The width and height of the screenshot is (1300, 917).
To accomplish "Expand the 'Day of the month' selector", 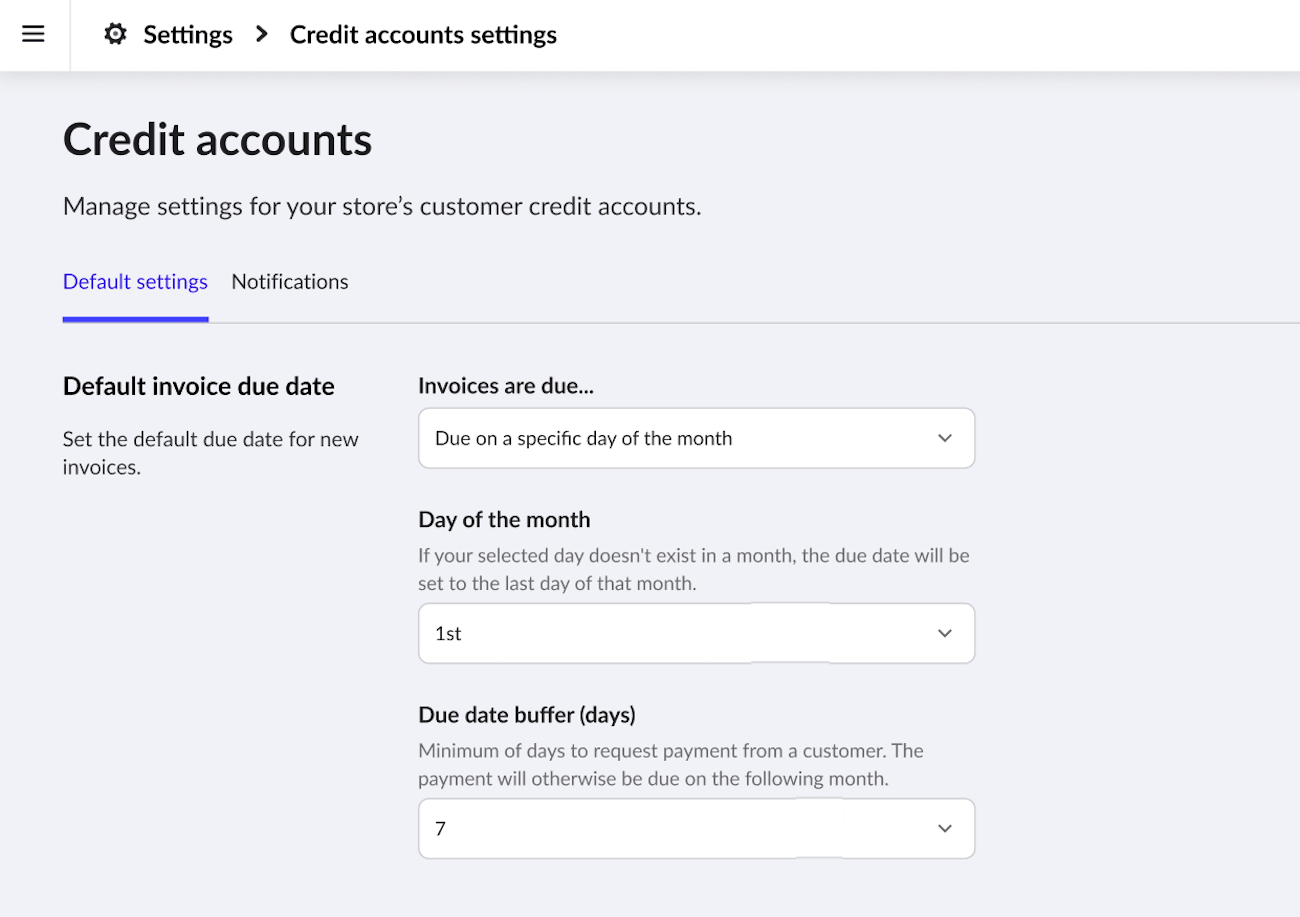I will (x=696, y=633).
